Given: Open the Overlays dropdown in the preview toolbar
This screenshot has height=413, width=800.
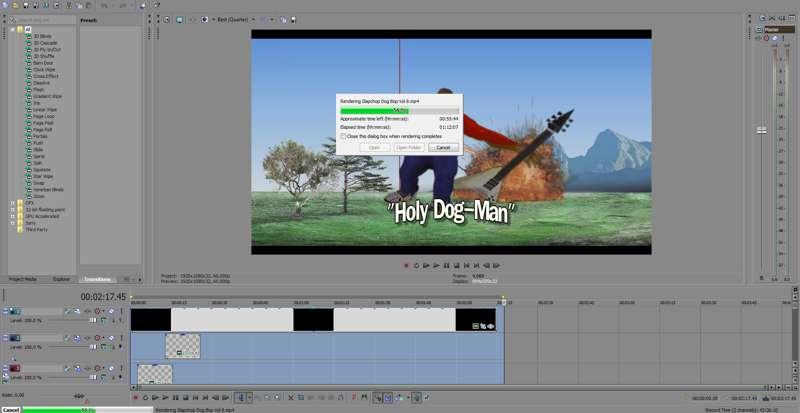Looking at the screenshot, I should coord(271,19).
